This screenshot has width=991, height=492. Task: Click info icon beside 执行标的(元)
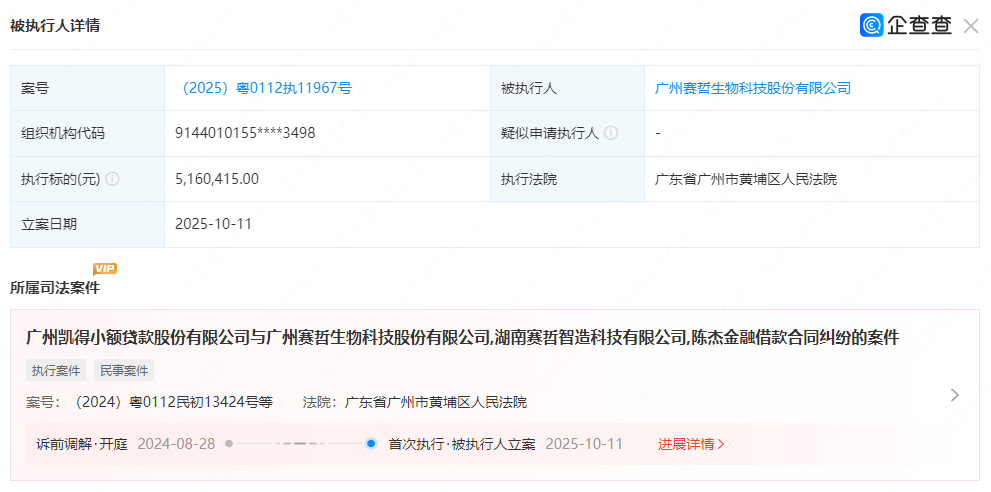coord(112,179)
